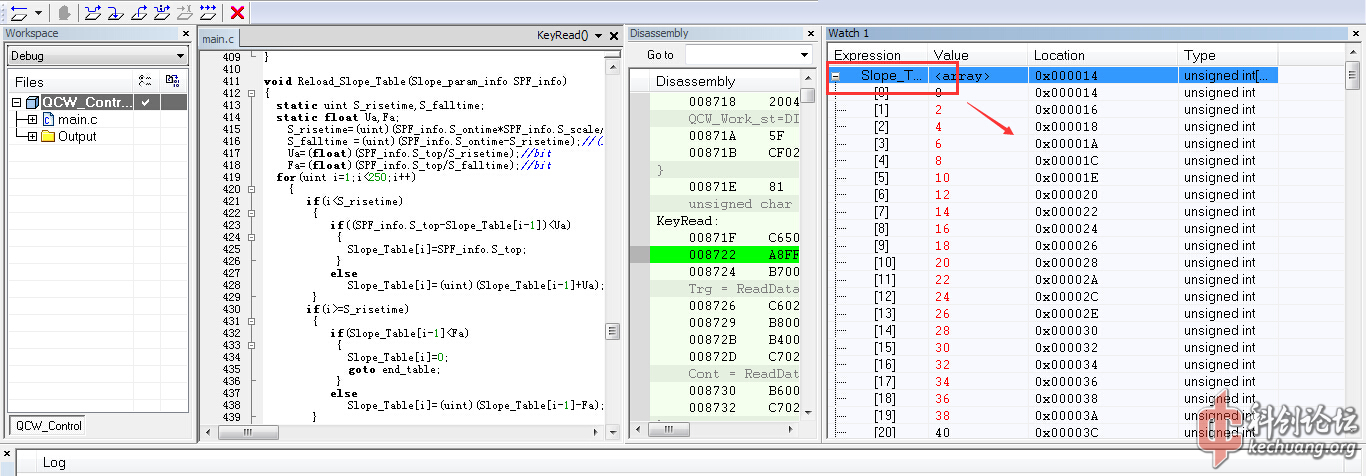Click the Step Out icon
The height and width of the screenshot is (476, 1366).
[139, 12]
